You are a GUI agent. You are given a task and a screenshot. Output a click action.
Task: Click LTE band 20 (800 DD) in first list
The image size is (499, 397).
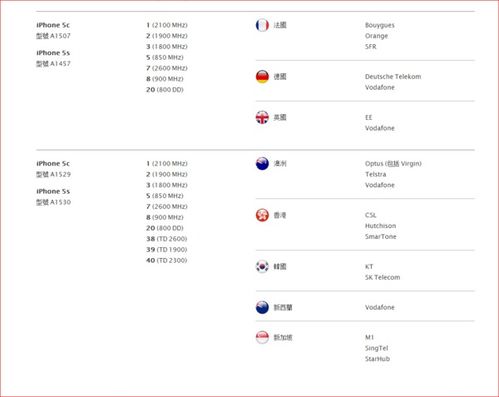165,90
